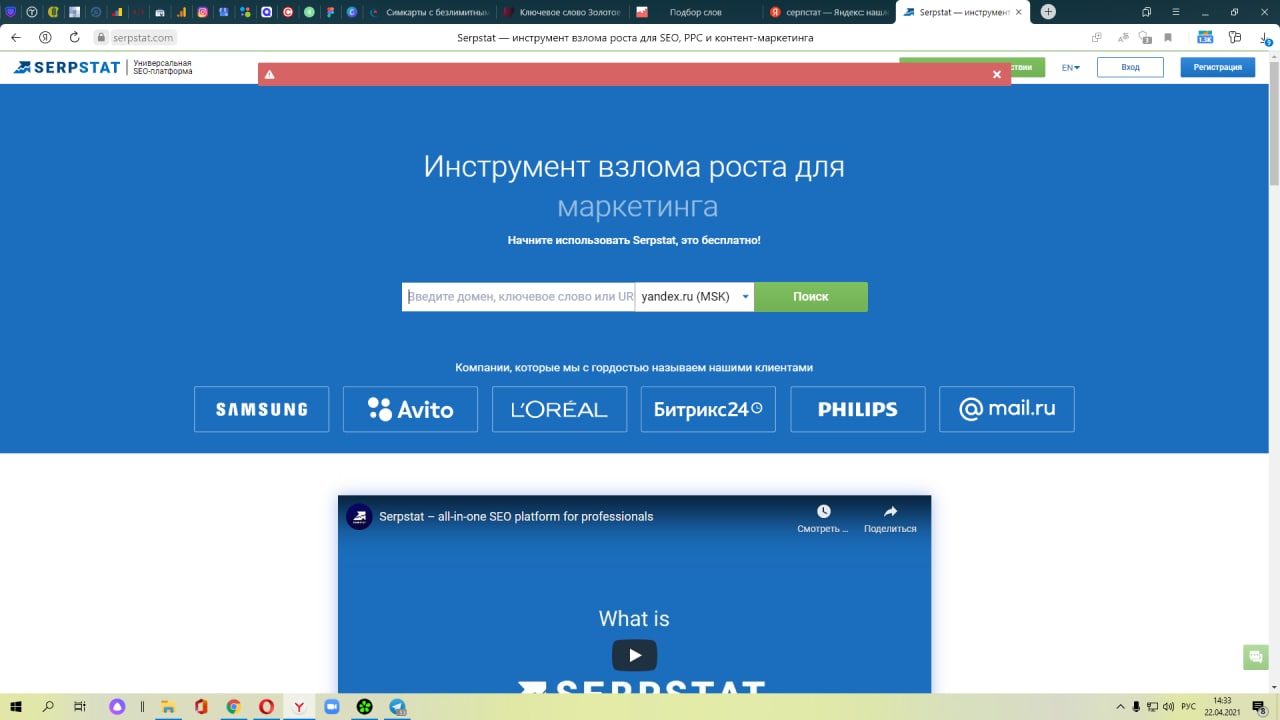Open Google Chrome from the taskbar
1280x720 pixels.
(233, 707)
